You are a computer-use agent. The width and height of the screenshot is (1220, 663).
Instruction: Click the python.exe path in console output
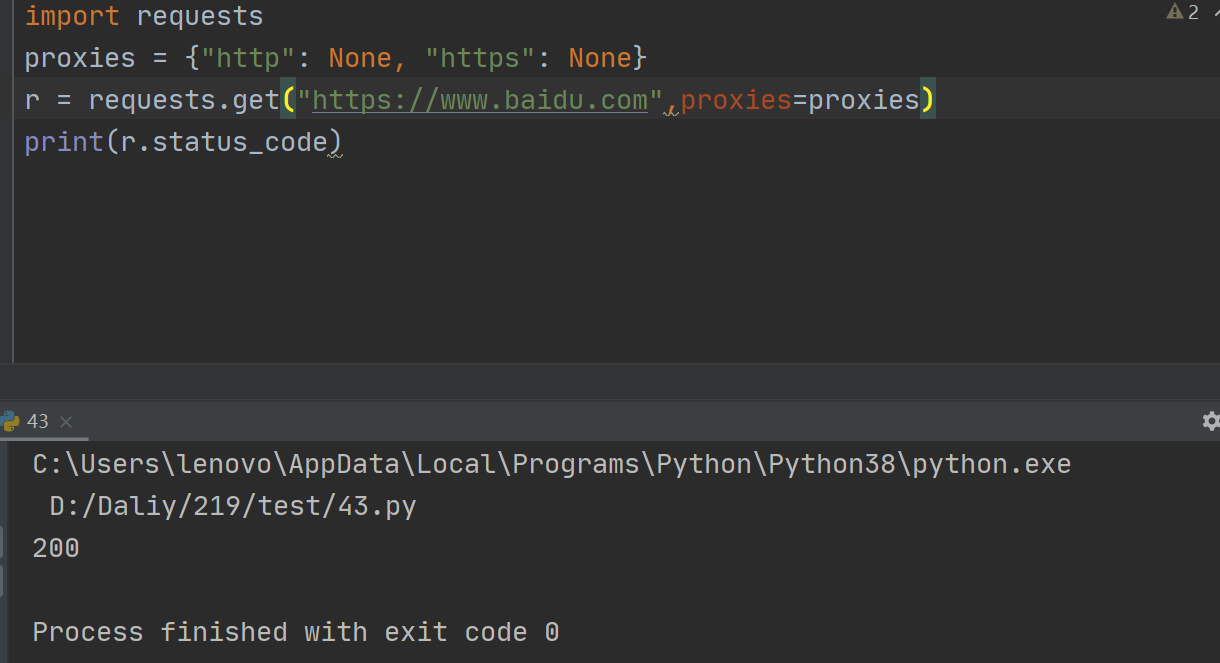(550, 463)
